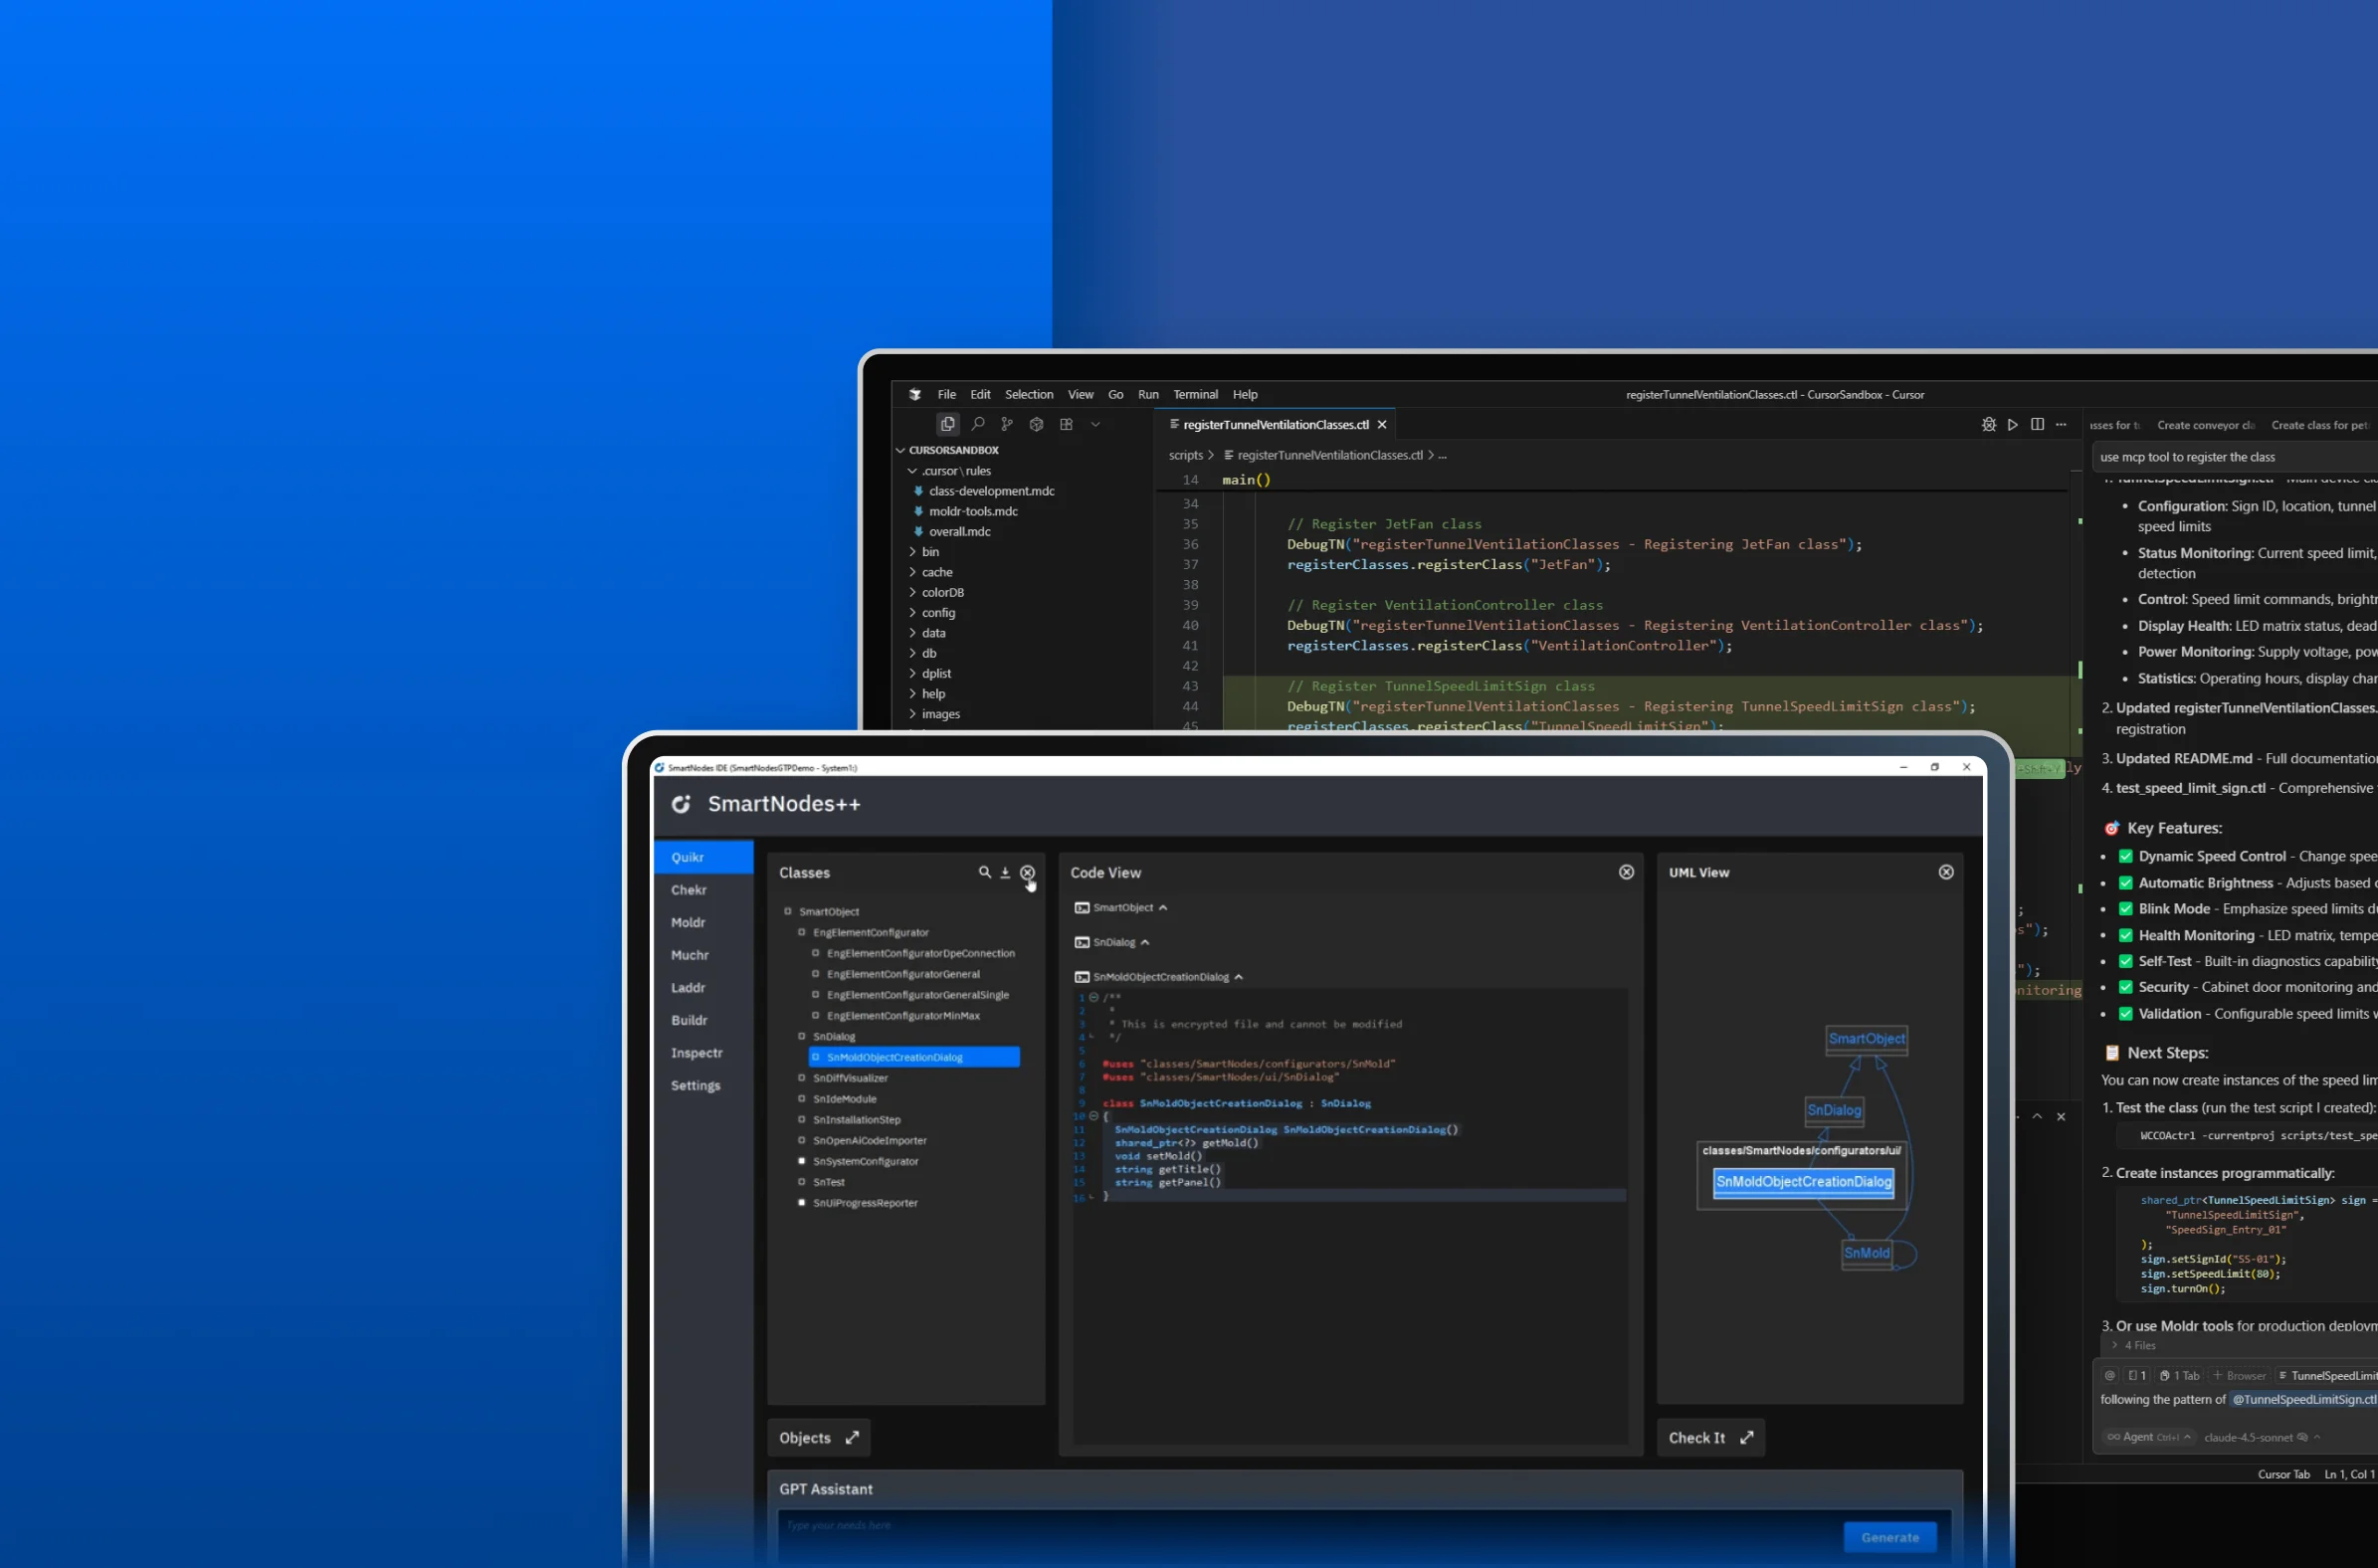Screen dimensions: 2378x1568
Task: Click the download icon in Classes panel
Action: tap(1005, 872)
